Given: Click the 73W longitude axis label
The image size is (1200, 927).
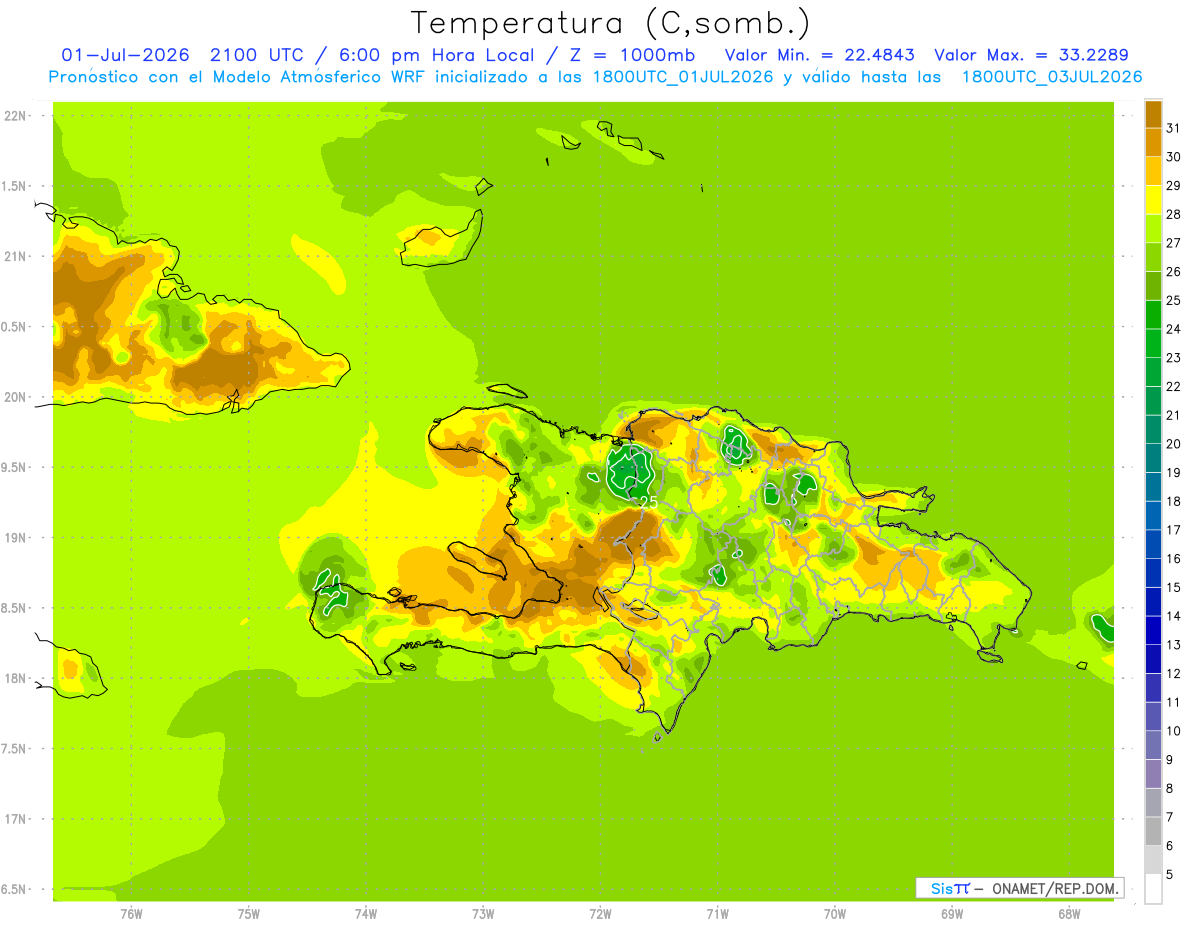Looking at the screenshot, I should coord(483,913).
